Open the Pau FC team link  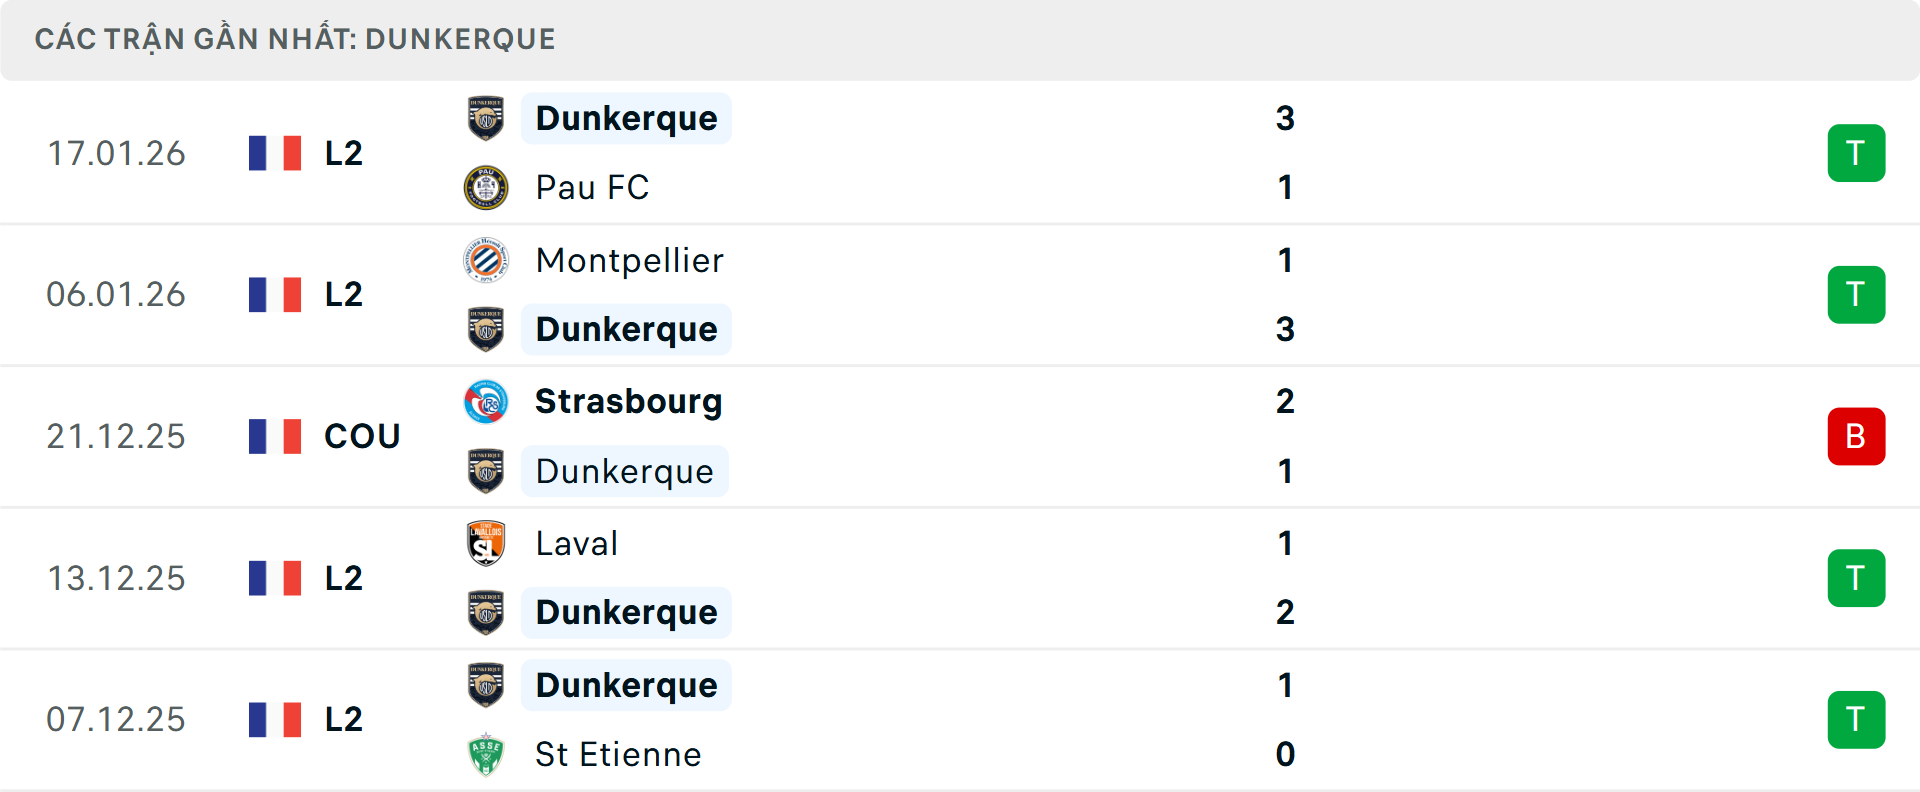(x=592, y=188)
